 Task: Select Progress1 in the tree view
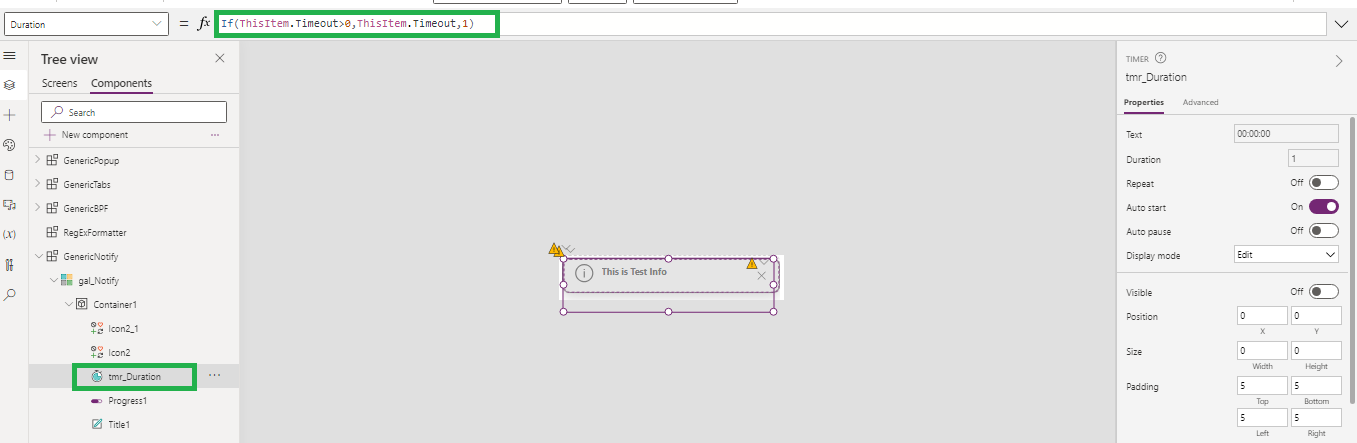(x=126, y=401)
